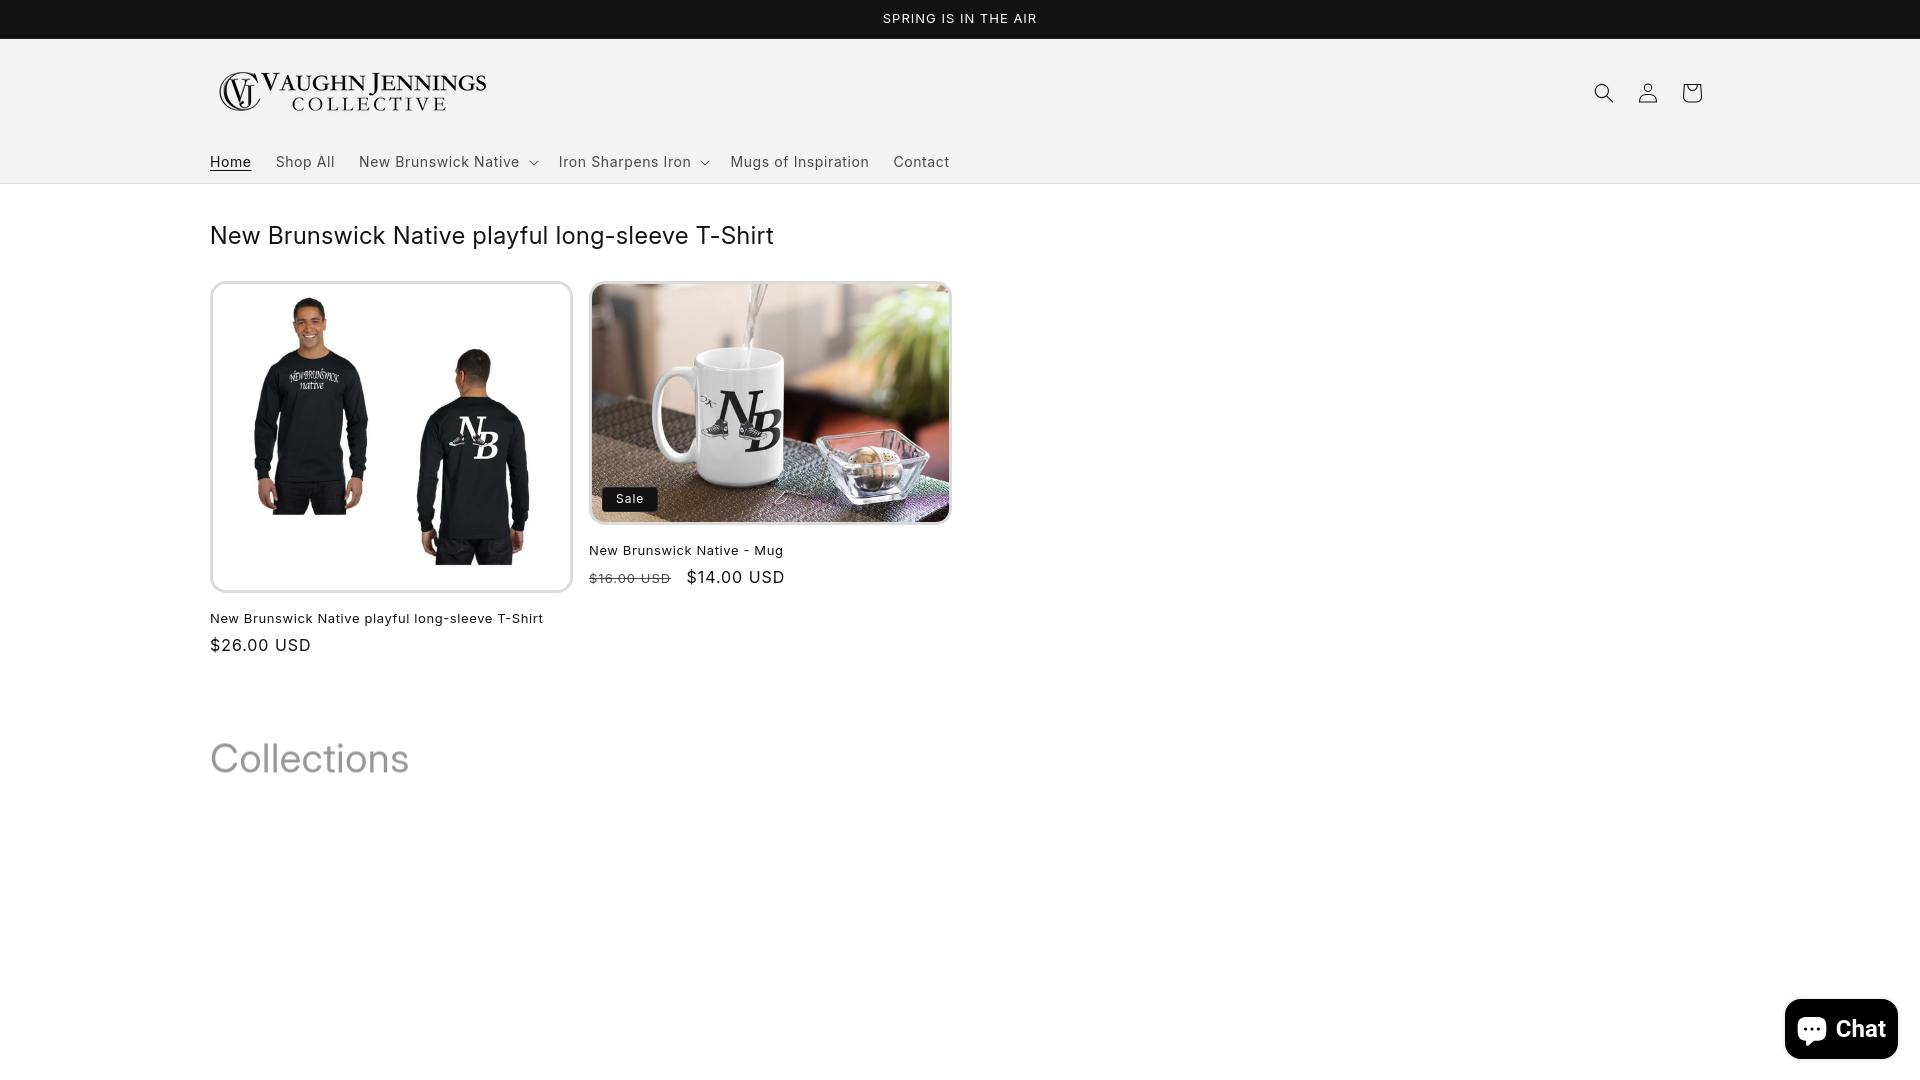Click the SPRING IS IN THE AIR announcement
This screenshot has width=1920, height=1080.
pyautogui.click(x=960, y=19)
